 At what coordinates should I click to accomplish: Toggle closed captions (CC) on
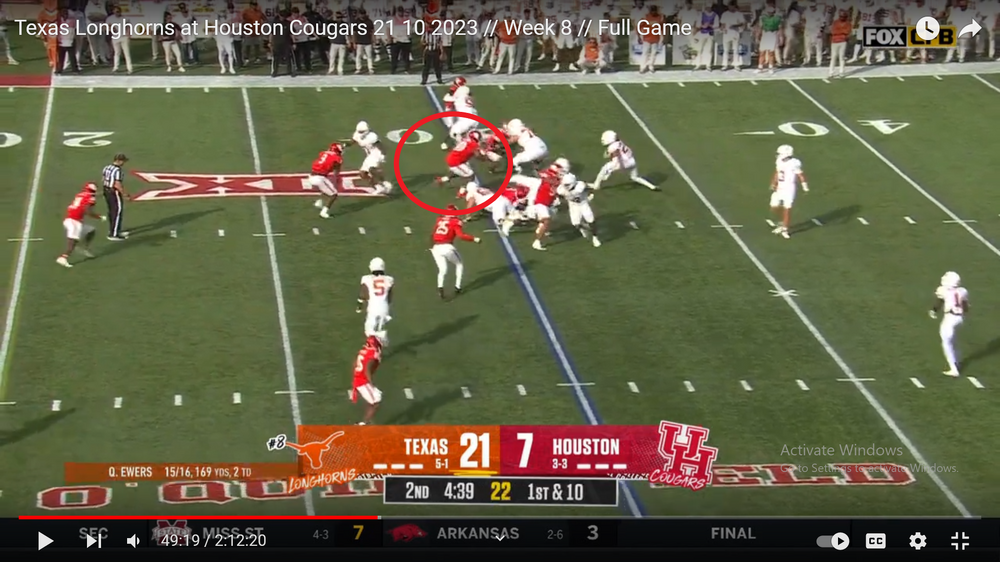(x=875, y=541)
